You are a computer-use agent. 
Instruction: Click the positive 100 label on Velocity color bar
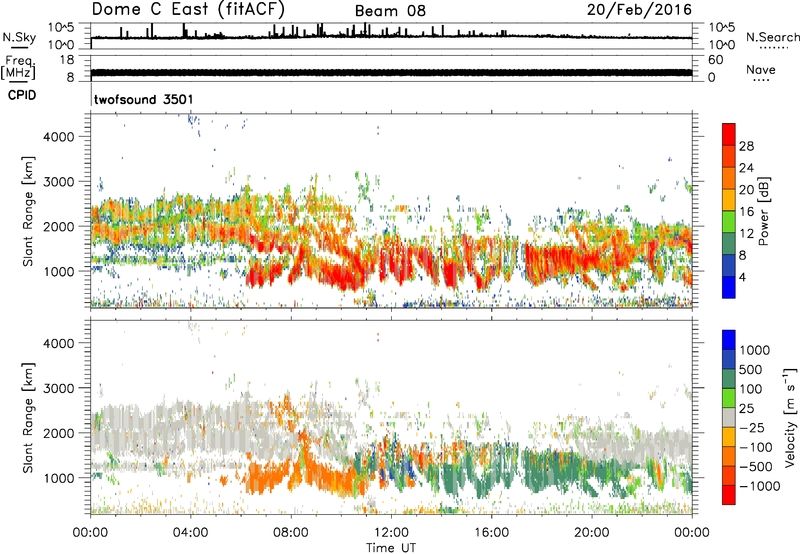[x=751, y=389]
